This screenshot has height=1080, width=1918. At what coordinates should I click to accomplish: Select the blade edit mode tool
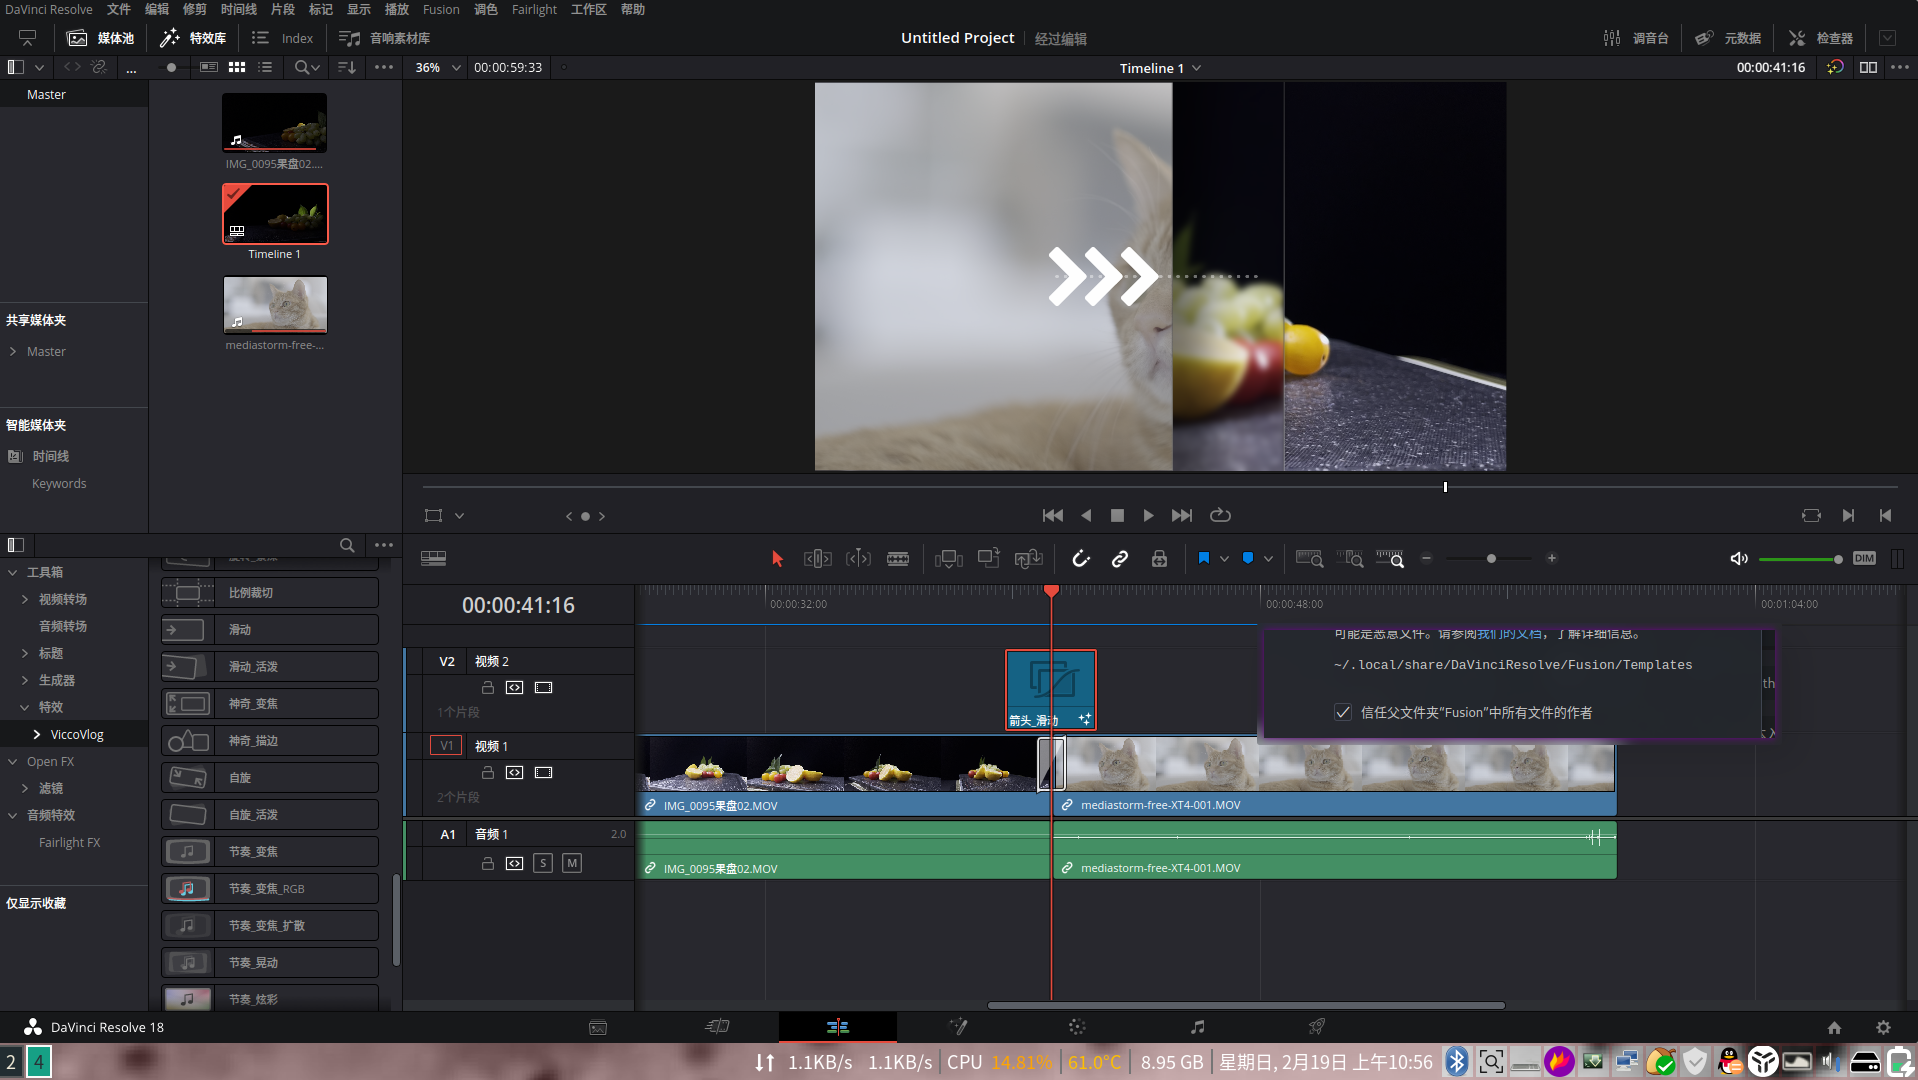pyautogui.click(x=898, y=559)
